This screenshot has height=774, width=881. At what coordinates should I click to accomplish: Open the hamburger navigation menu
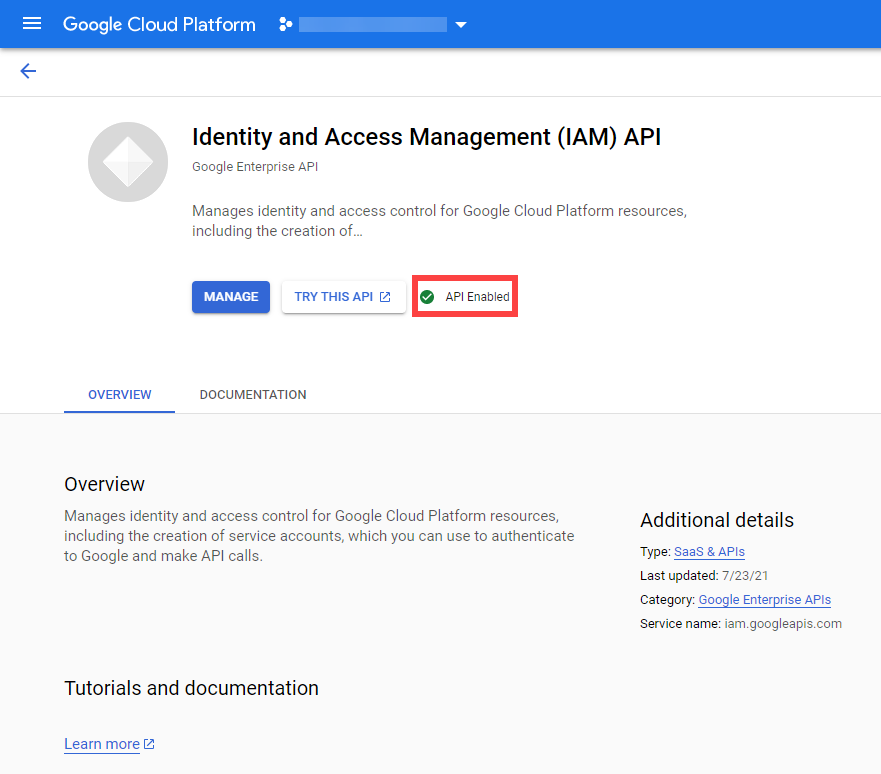tap(32, 24)
